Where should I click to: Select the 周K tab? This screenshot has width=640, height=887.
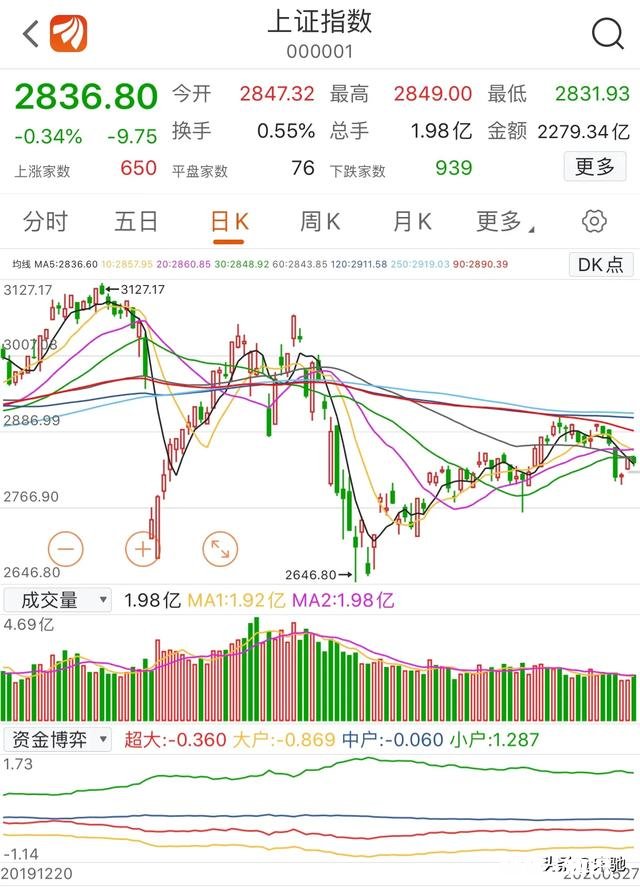pyautogui.click(x=318, y=222)
